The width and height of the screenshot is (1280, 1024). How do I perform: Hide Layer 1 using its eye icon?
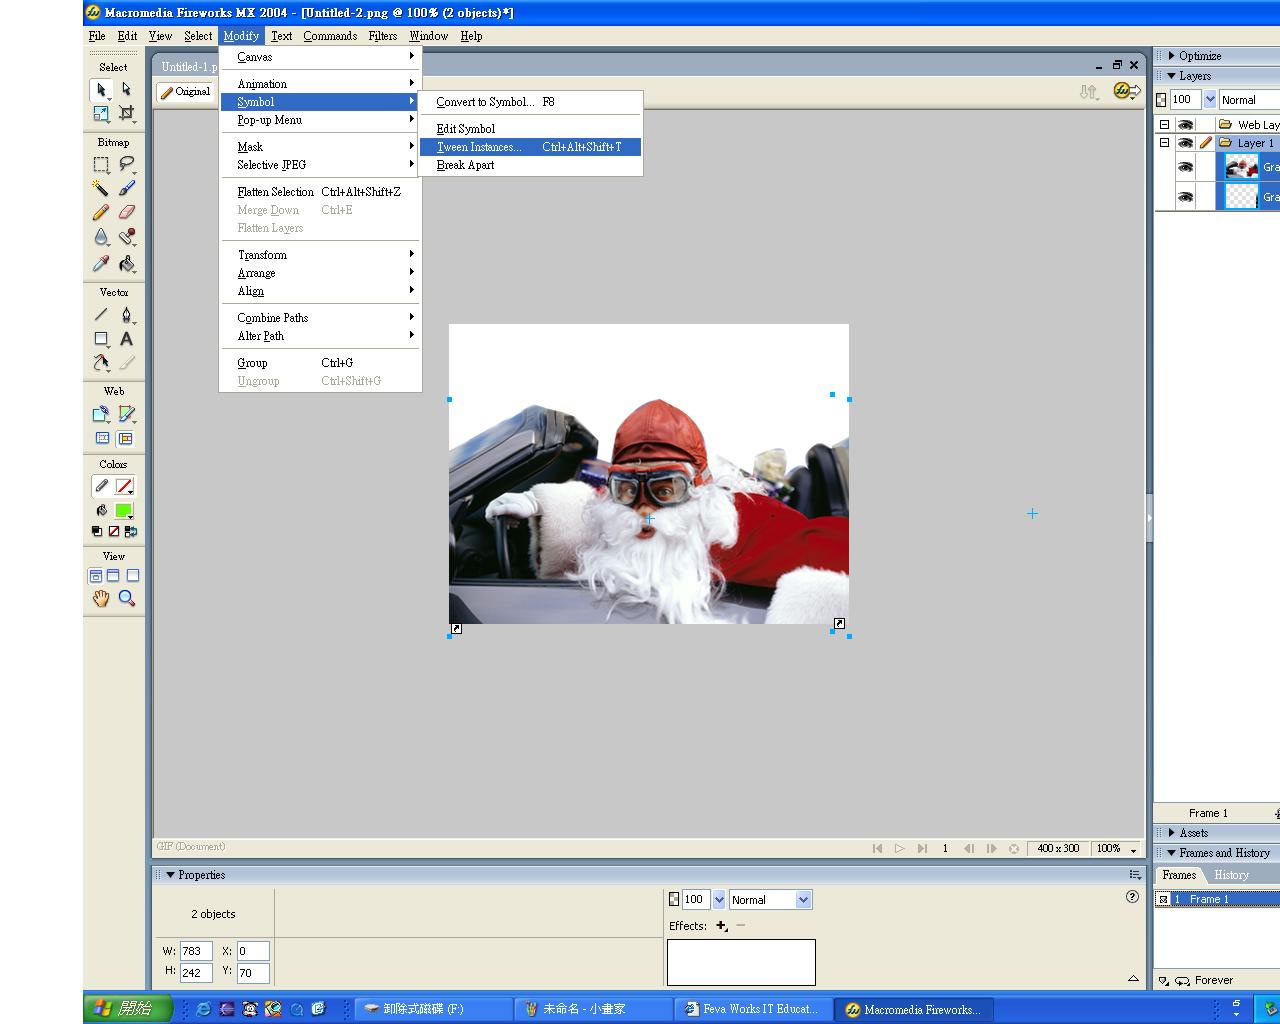(x=1185, y=143)
